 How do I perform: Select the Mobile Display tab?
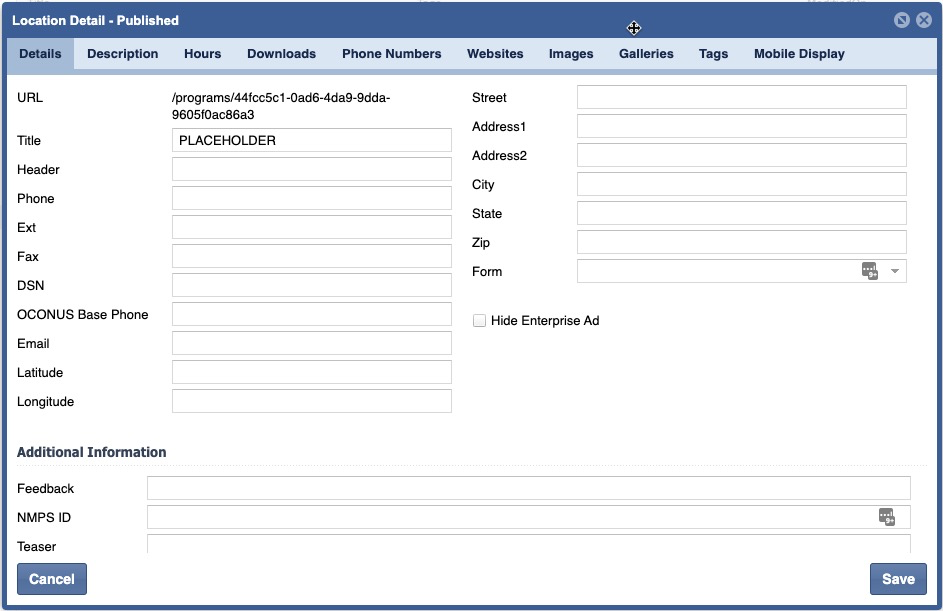pos(799,54)
